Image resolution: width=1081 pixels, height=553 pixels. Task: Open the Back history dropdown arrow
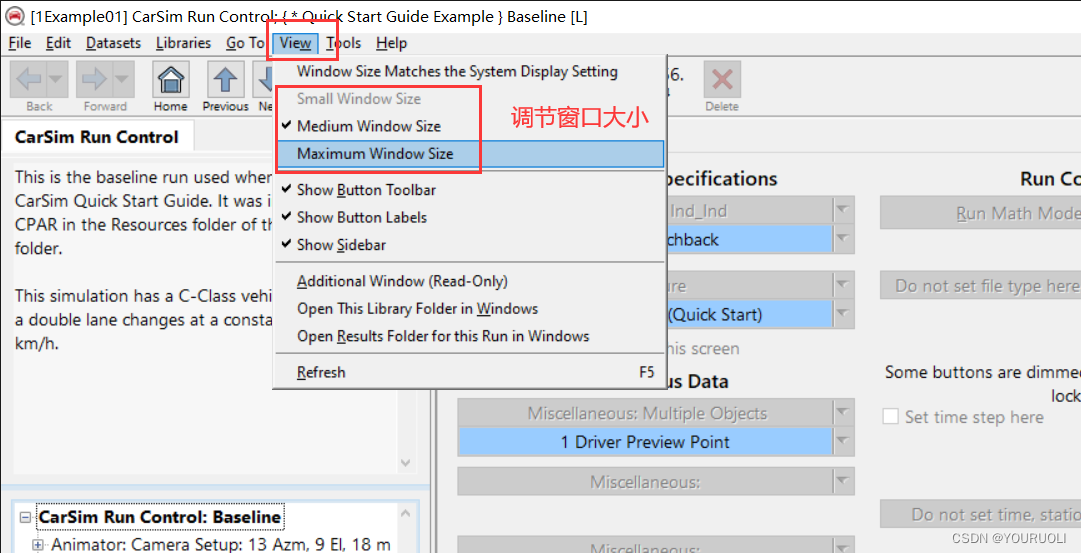(x=57, y=79)
